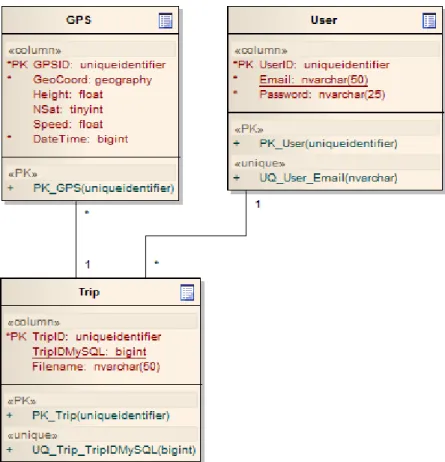This screenshot has height=462, width=445.
Task: Select the underlined TripIDMySQL bigint column
Action: pos(89,352)
